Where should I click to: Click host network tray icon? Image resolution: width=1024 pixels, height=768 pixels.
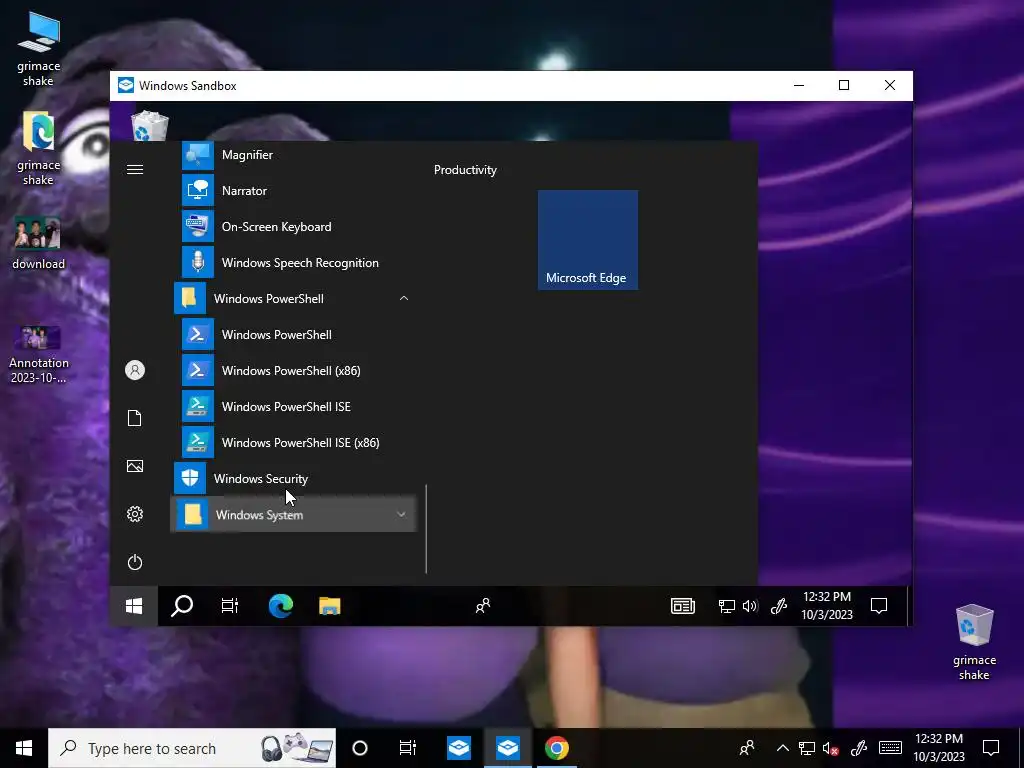click(x=807, y=748)
